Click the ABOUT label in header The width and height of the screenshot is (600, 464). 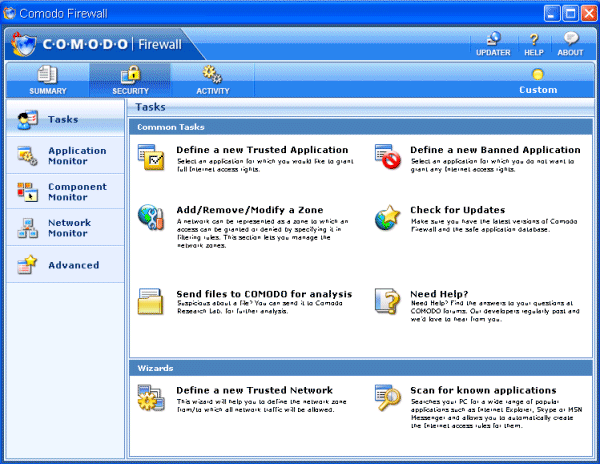[x=570, y=52]
